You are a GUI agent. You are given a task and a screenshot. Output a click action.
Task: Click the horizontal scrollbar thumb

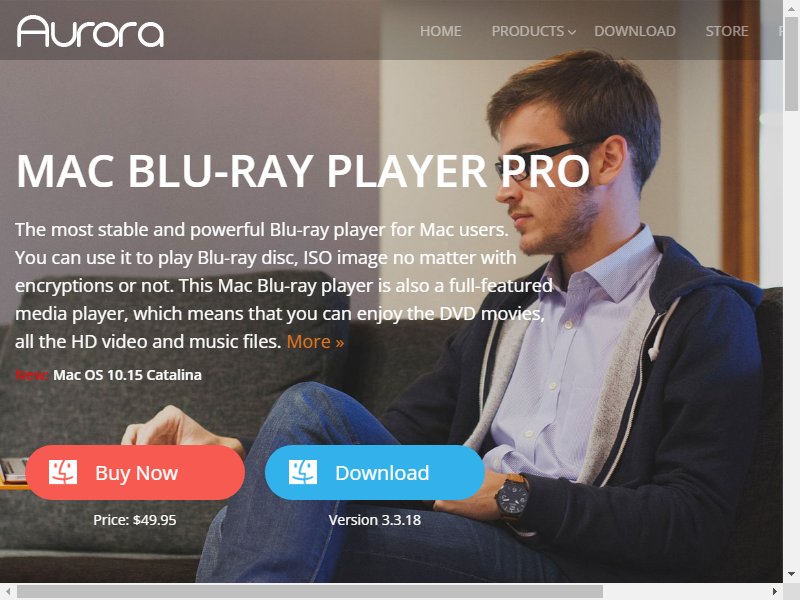[310, 591]
